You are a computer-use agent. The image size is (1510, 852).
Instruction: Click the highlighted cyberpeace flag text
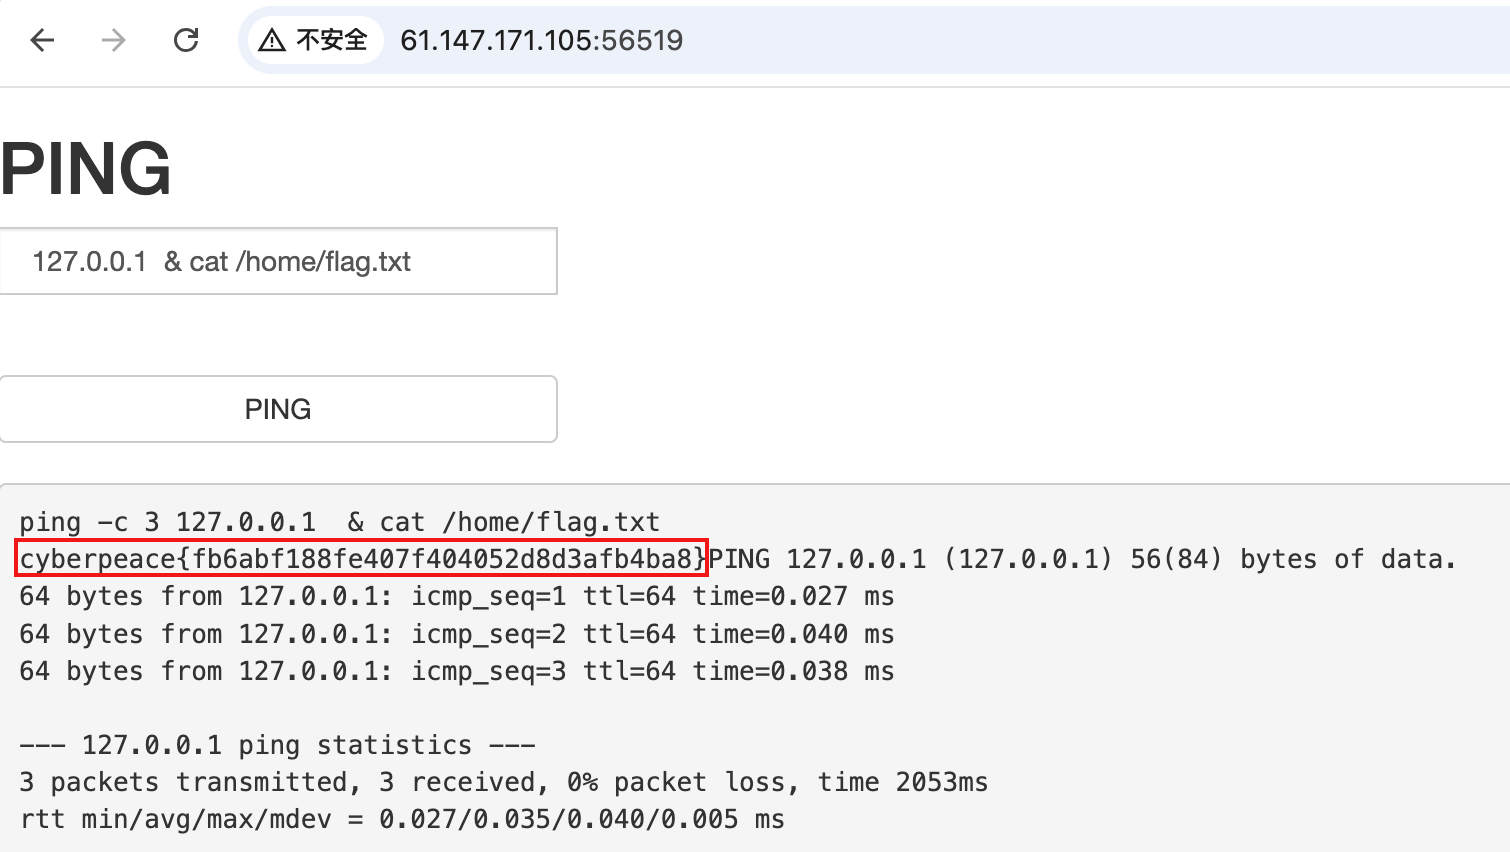point(362,559)
